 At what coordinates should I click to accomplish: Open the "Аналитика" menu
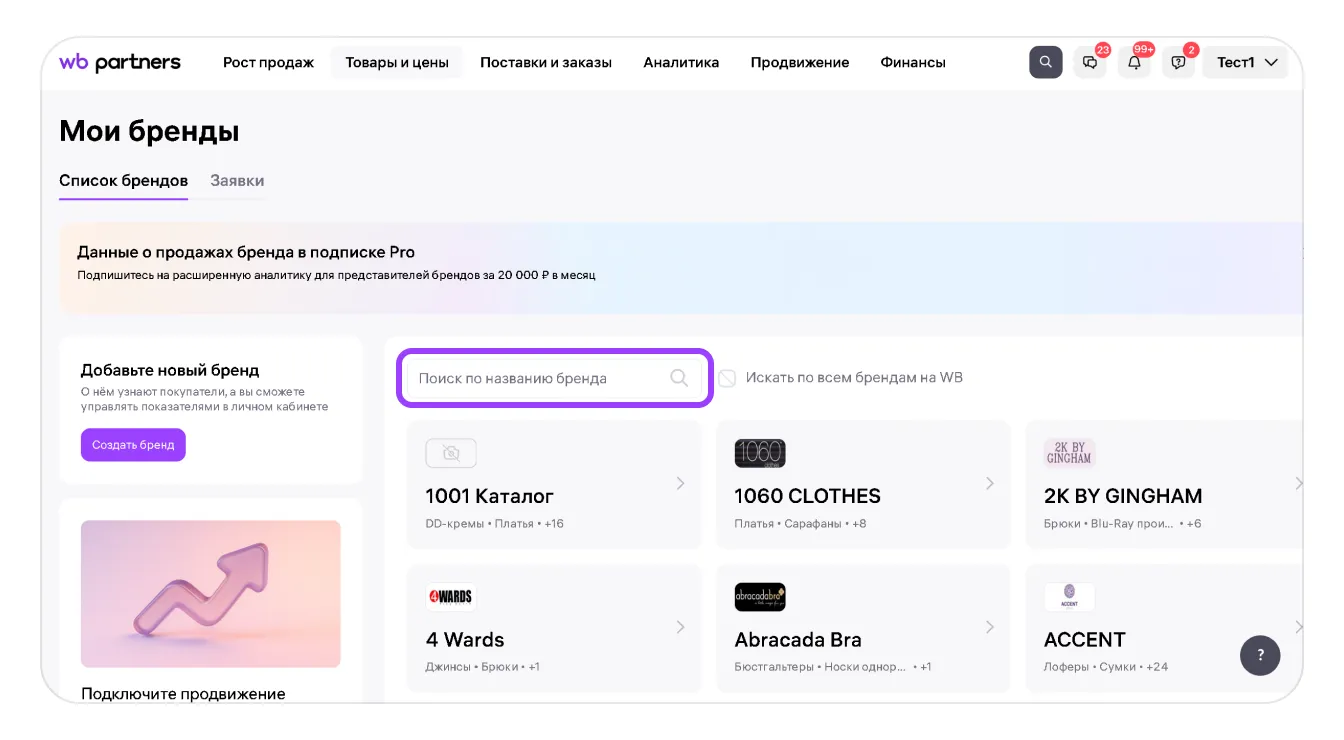pyautogui.click(x=681, y=62)
